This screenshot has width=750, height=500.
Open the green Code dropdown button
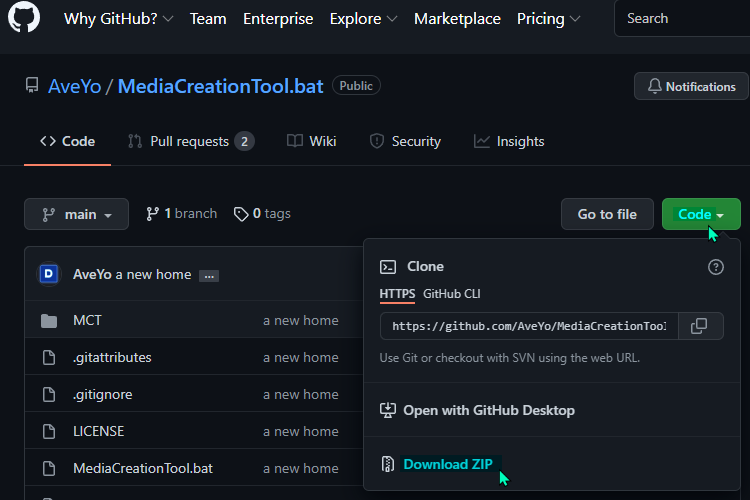(701, 214)
